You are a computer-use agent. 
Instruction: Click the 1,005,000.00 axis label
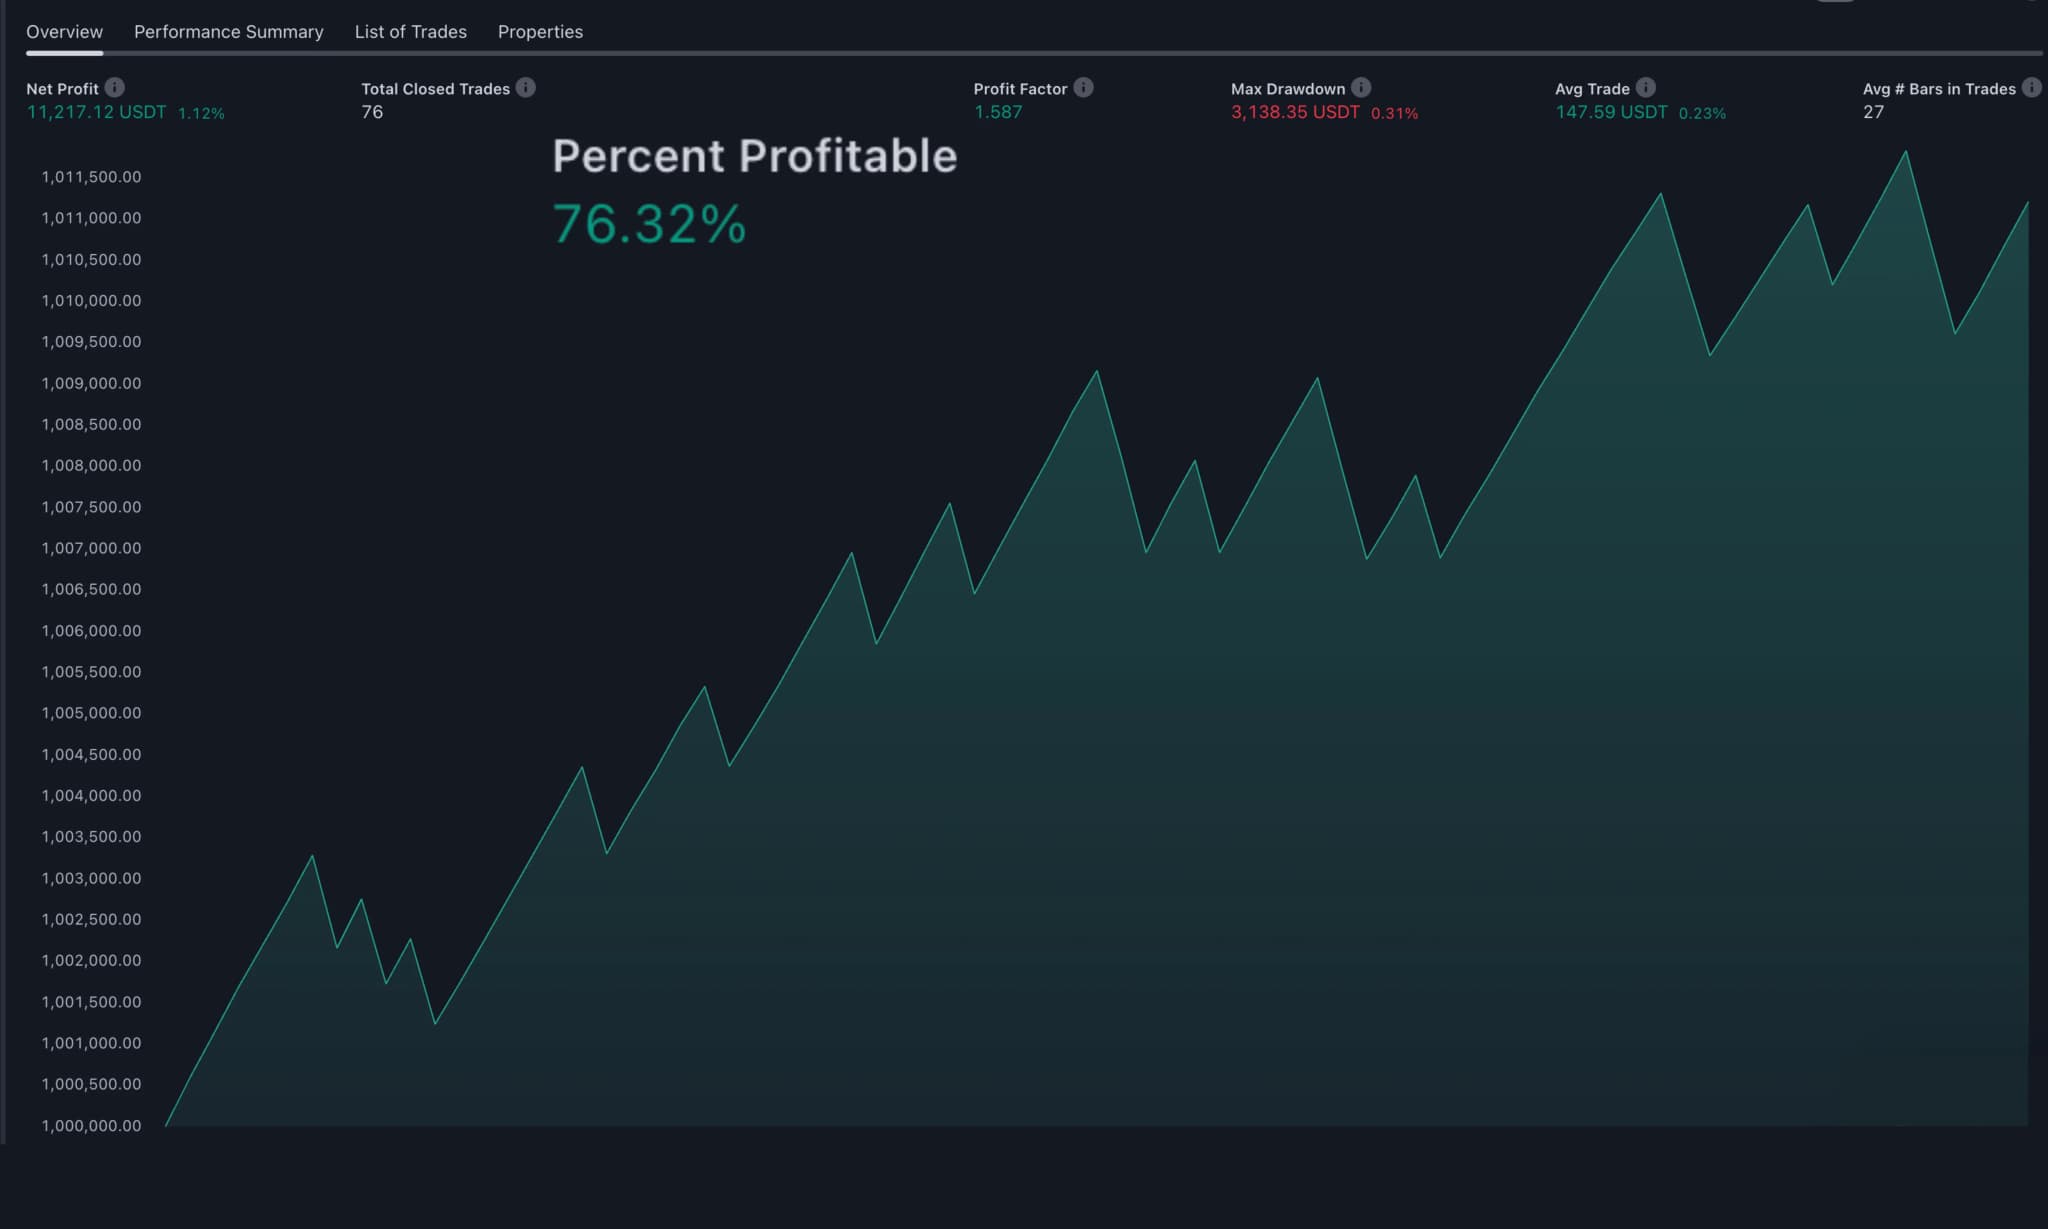pyautogui.click(x=91, y=713)
